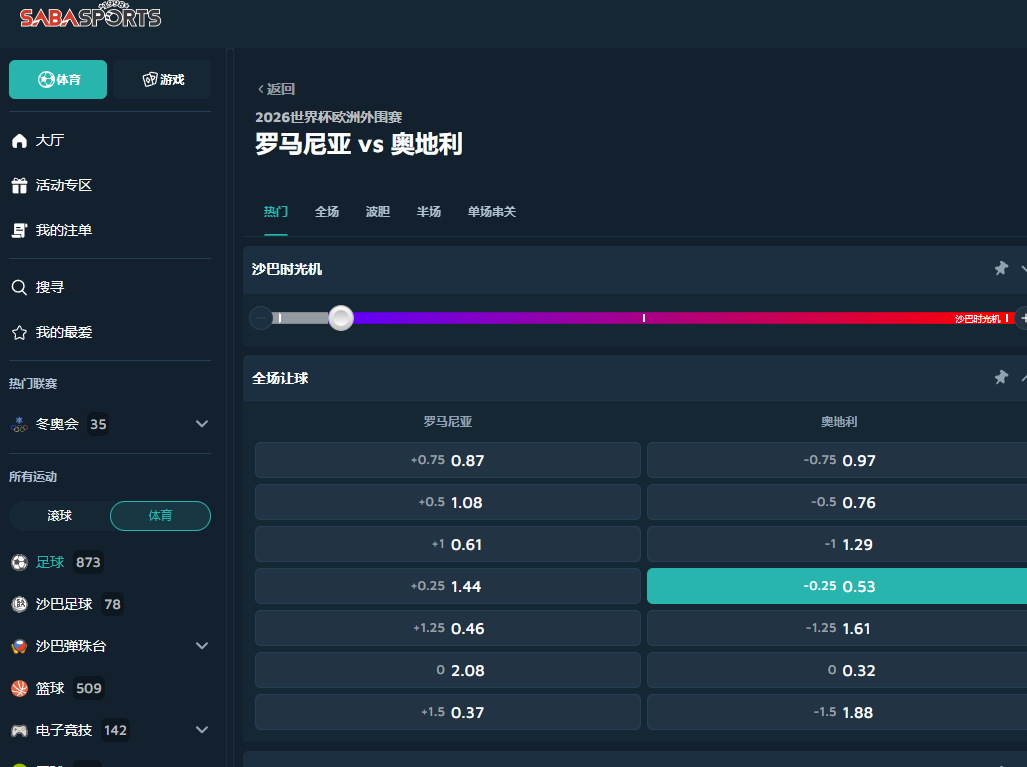
Task: Click the SABA Sports logo
Action: pyautogui.click(x=90, y=17)
